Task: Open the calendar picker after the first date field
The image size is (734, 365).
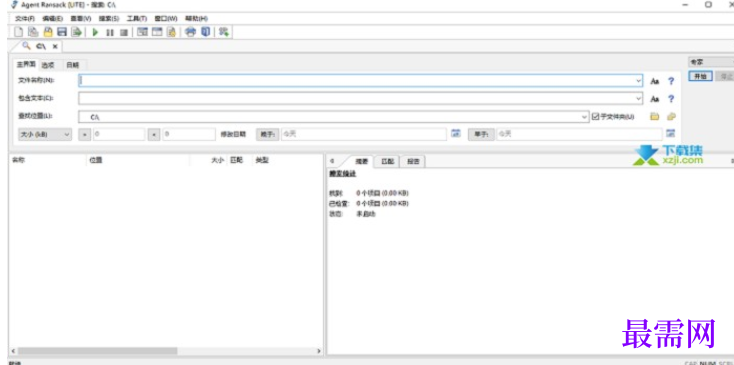Action: 455,134
